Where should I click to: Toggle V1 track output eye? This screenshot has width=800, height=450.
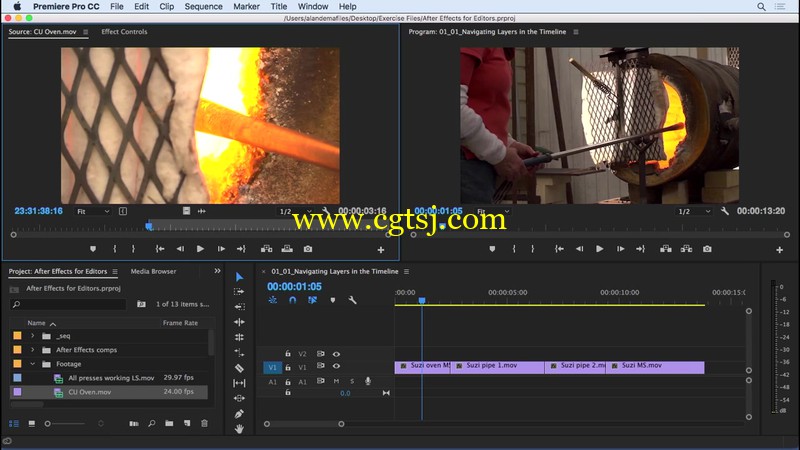336,366
